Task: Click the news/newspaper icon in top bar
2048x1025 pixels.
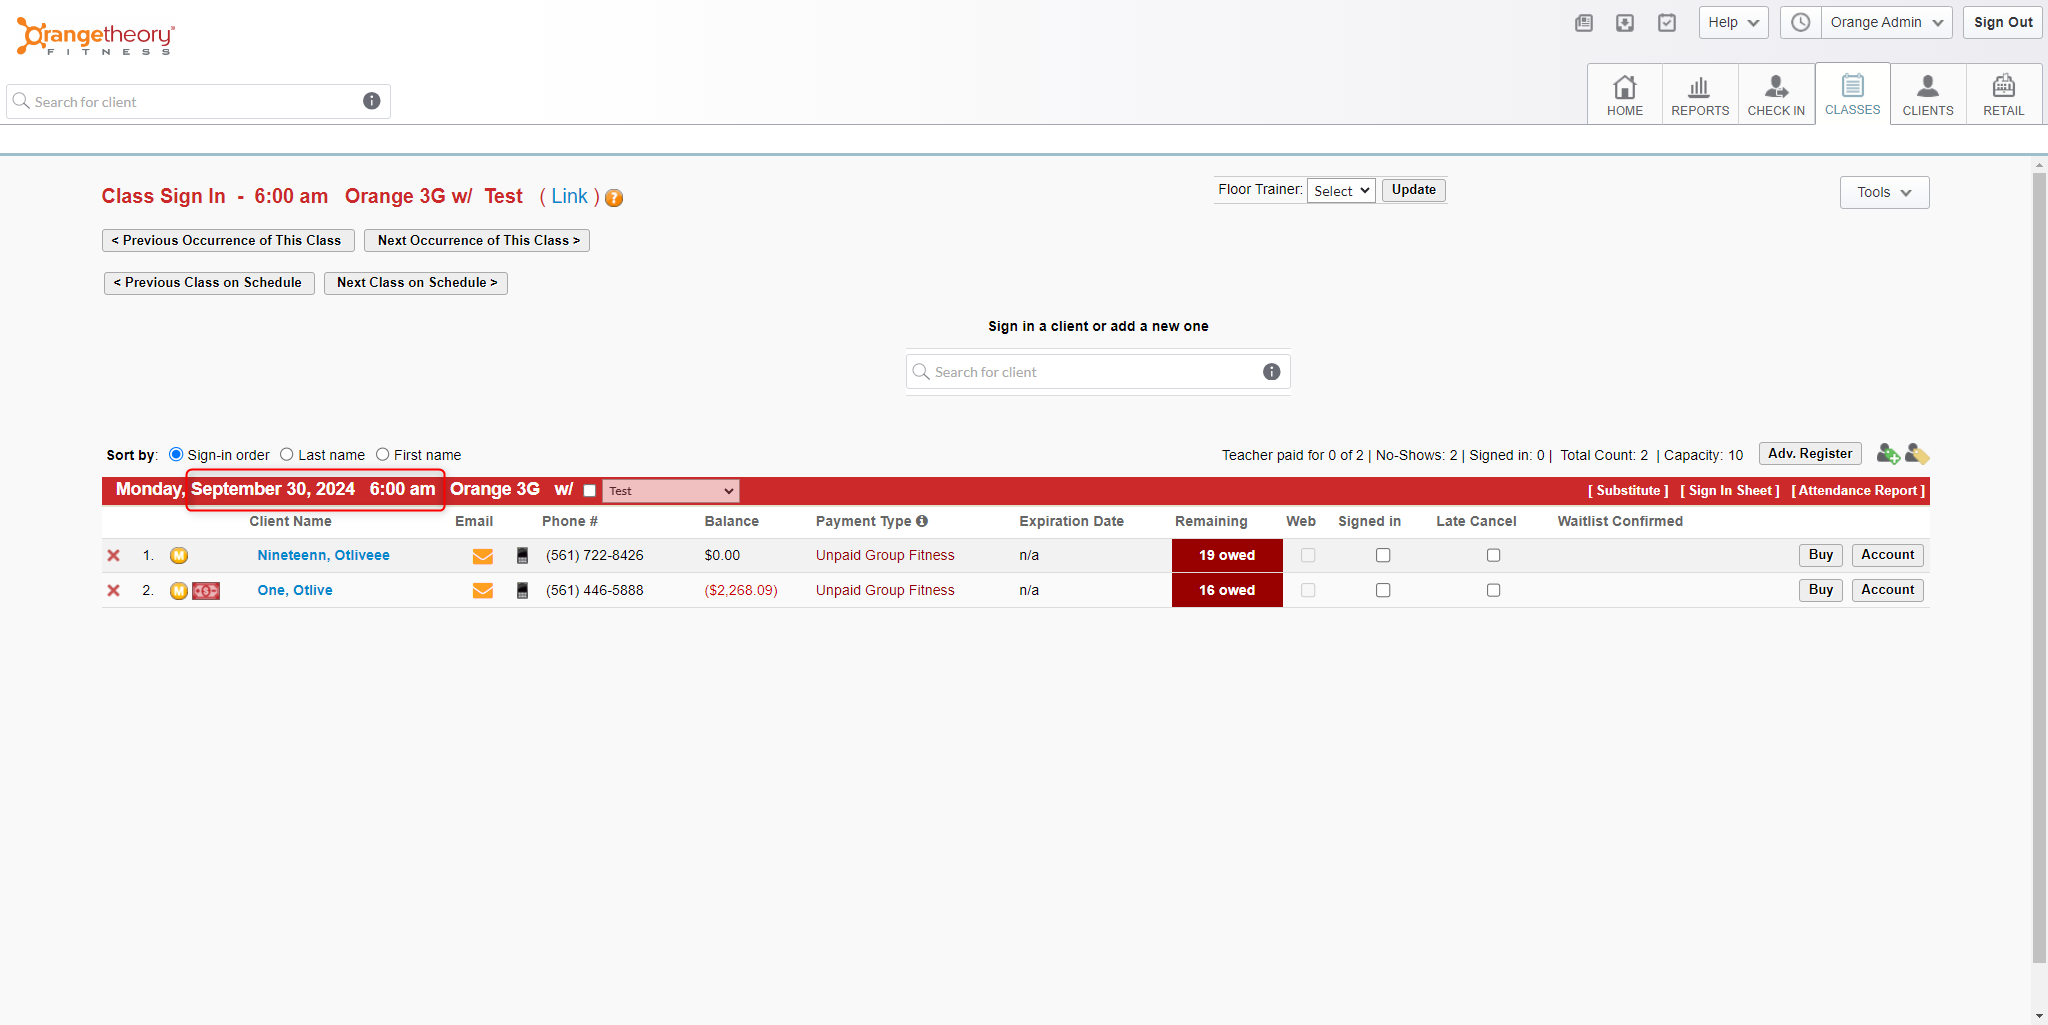Action: coord(1583,23)
